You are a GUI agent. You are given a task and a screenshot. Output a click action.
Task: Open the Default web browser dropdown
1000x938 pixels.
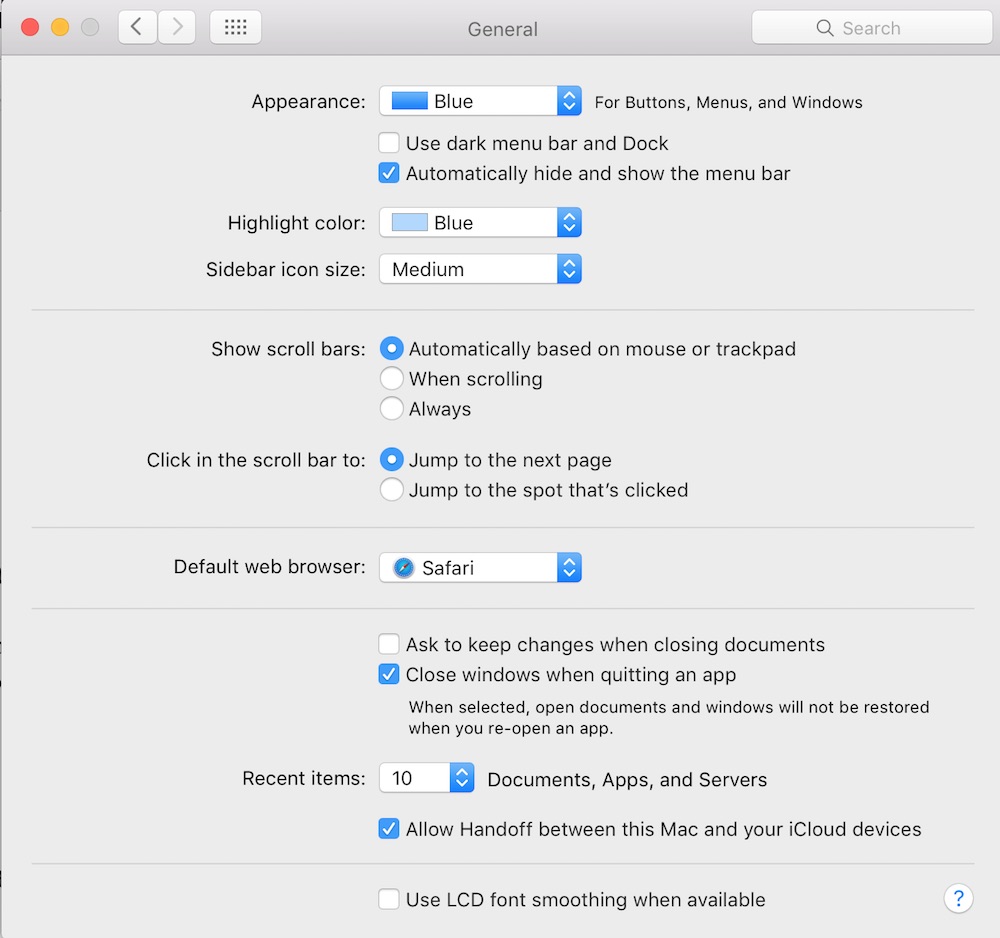480,568
